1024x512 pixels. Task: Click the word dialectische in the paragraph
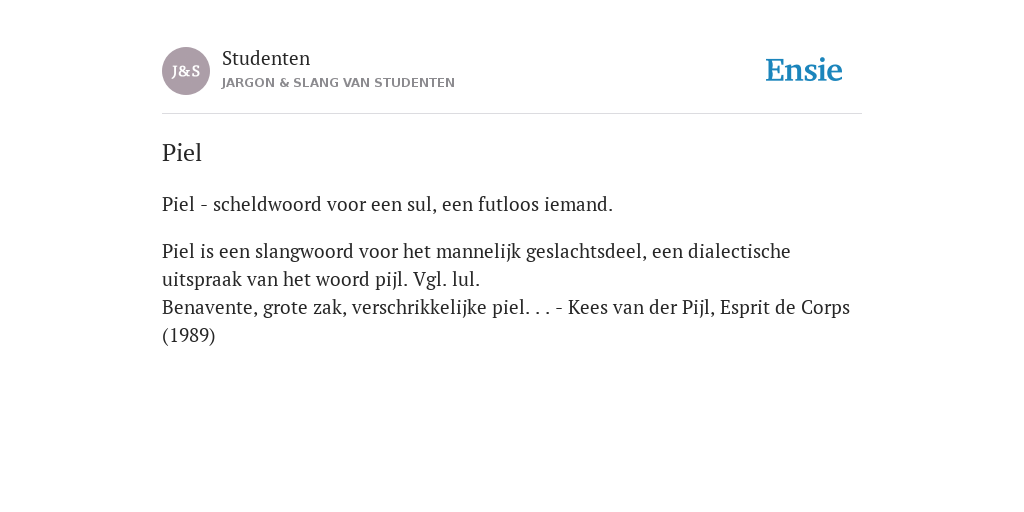click(x=739, y=251)
